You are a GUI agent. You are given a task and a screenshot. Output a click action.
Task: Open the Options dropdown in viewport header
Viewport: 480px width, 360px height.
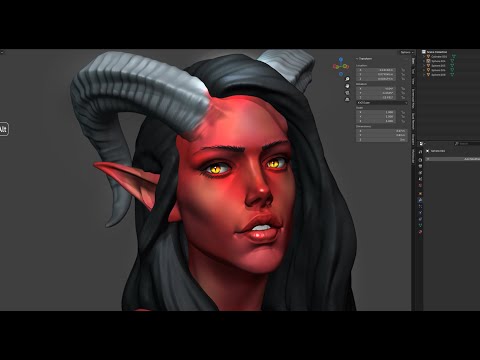point(407,52)
